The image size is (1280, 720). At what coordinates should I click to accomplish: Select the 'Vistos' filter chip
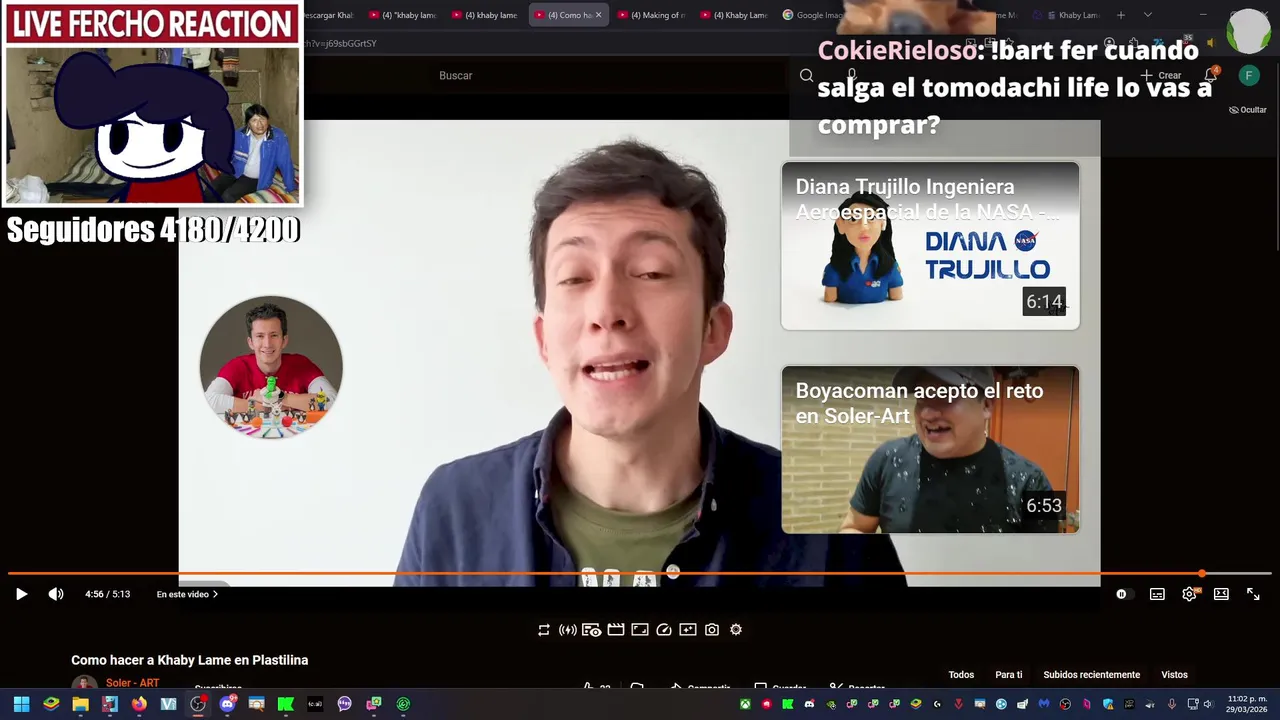click(1174, 675)
